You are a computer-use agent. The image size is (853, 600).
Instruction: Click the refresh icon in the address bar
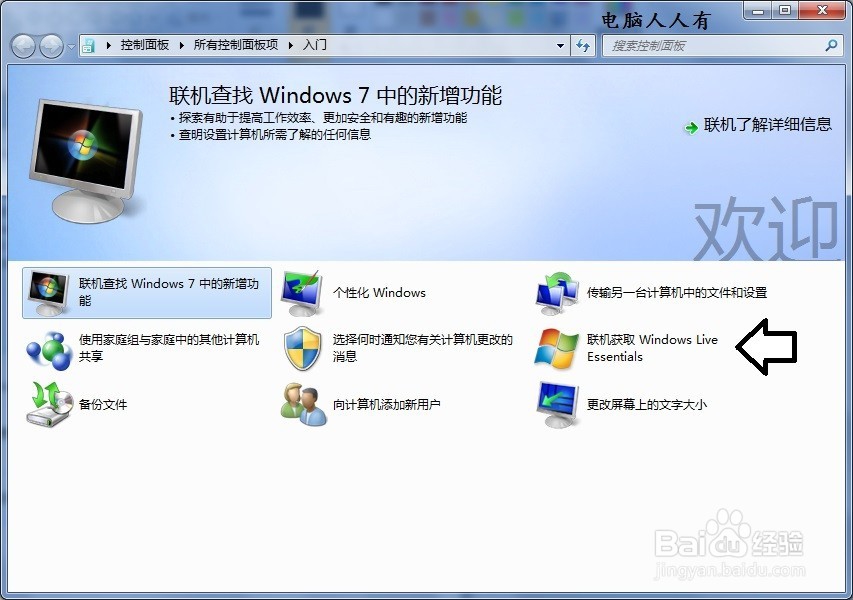point(582,45)
